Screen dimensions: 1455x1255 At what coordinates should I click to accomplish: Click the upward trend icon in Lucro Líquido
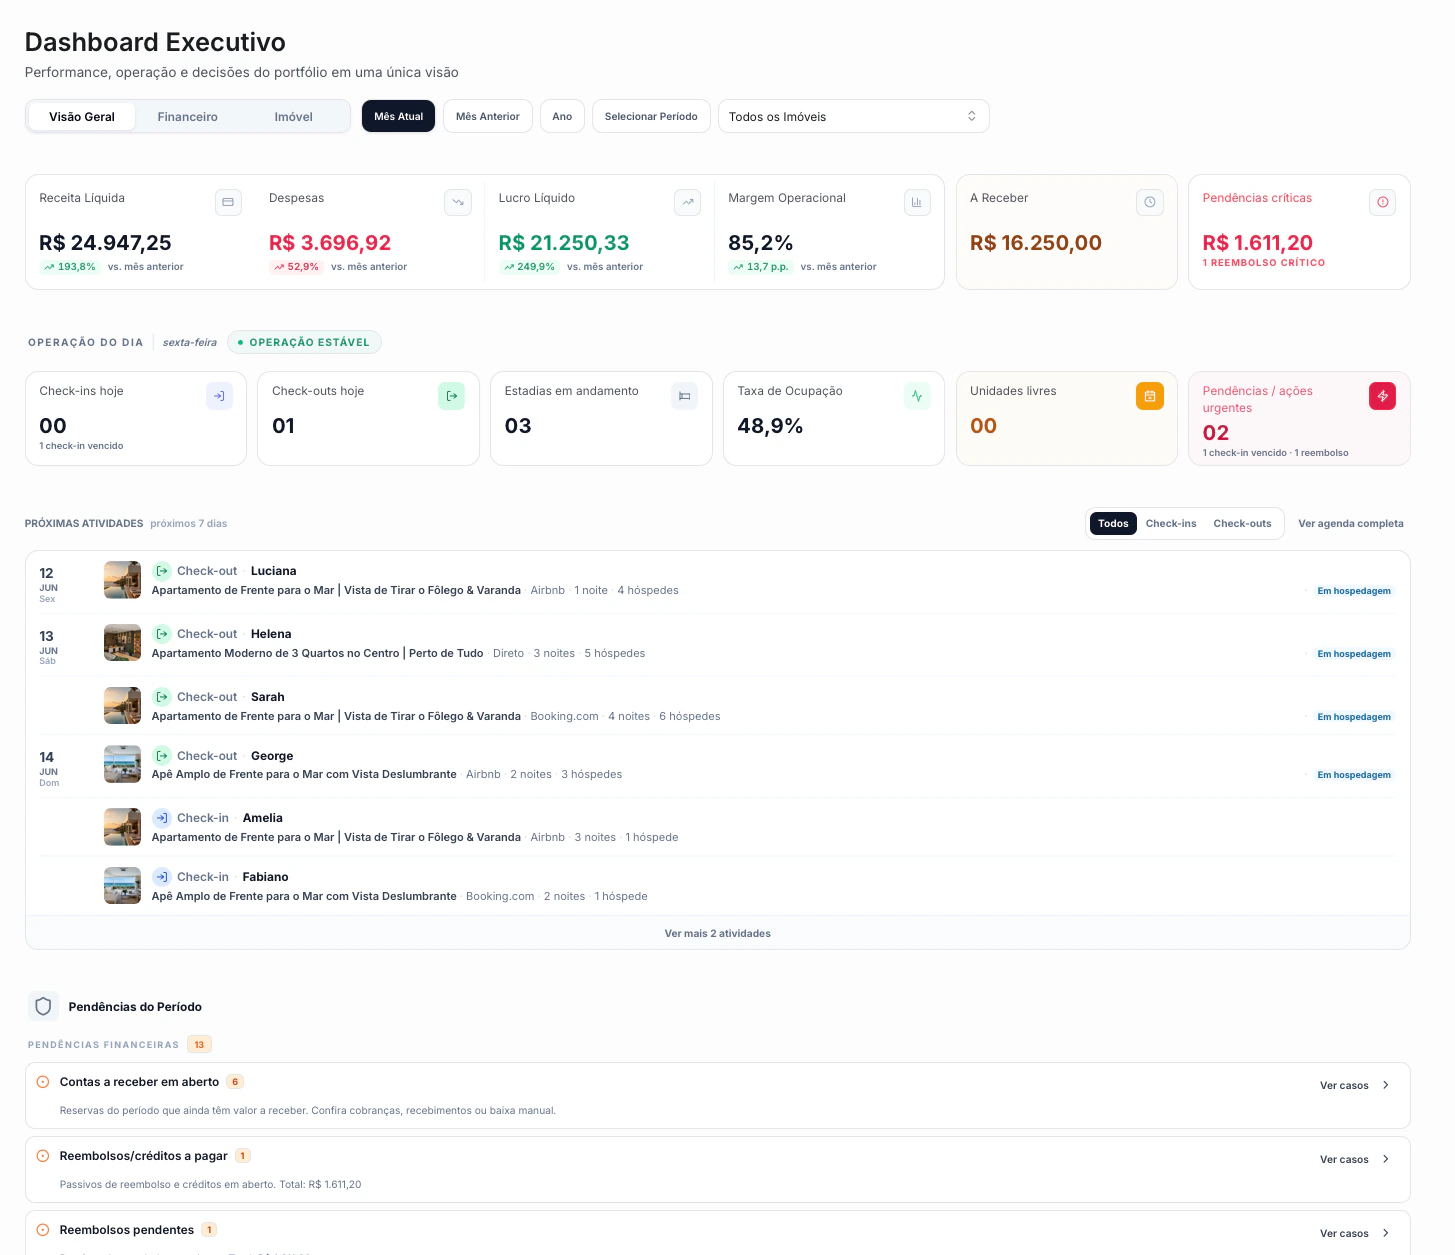tap(688, 202)
